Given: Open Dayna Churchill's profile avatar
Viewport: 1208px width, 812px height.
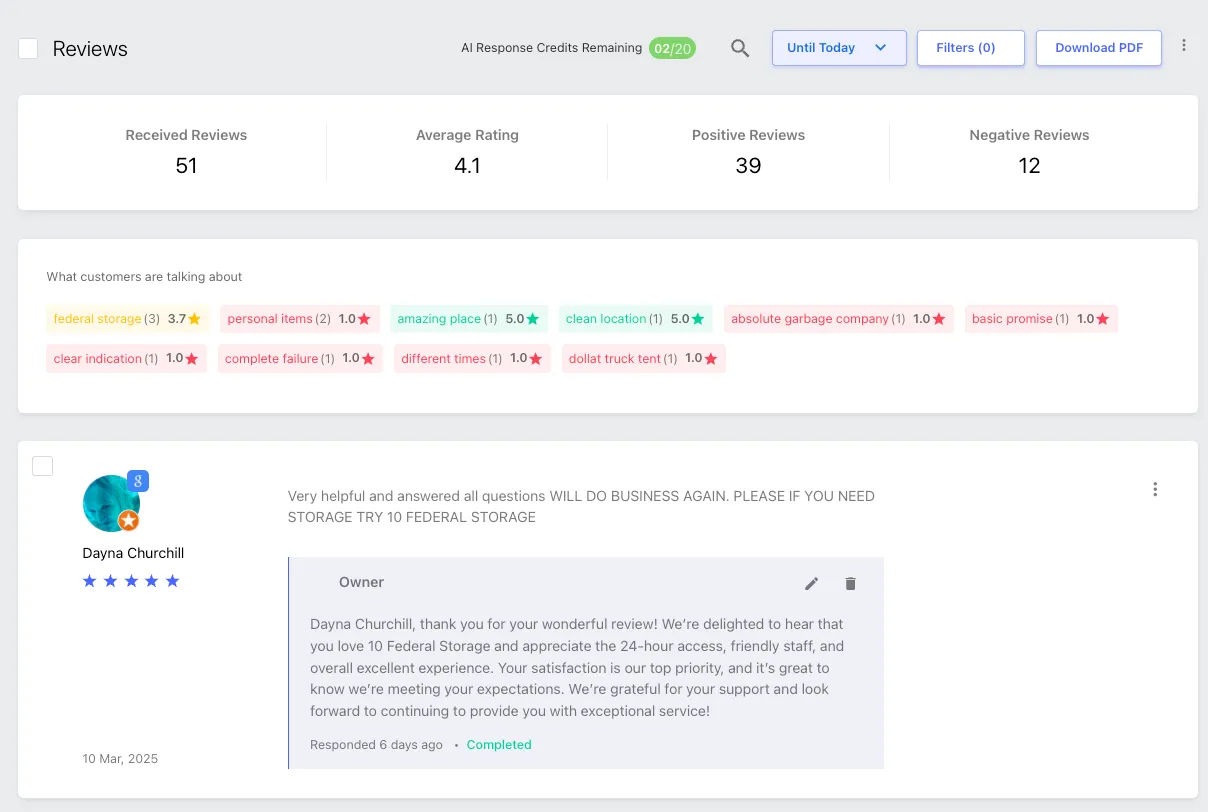Looking at the screenshot, I should [111, 503].
